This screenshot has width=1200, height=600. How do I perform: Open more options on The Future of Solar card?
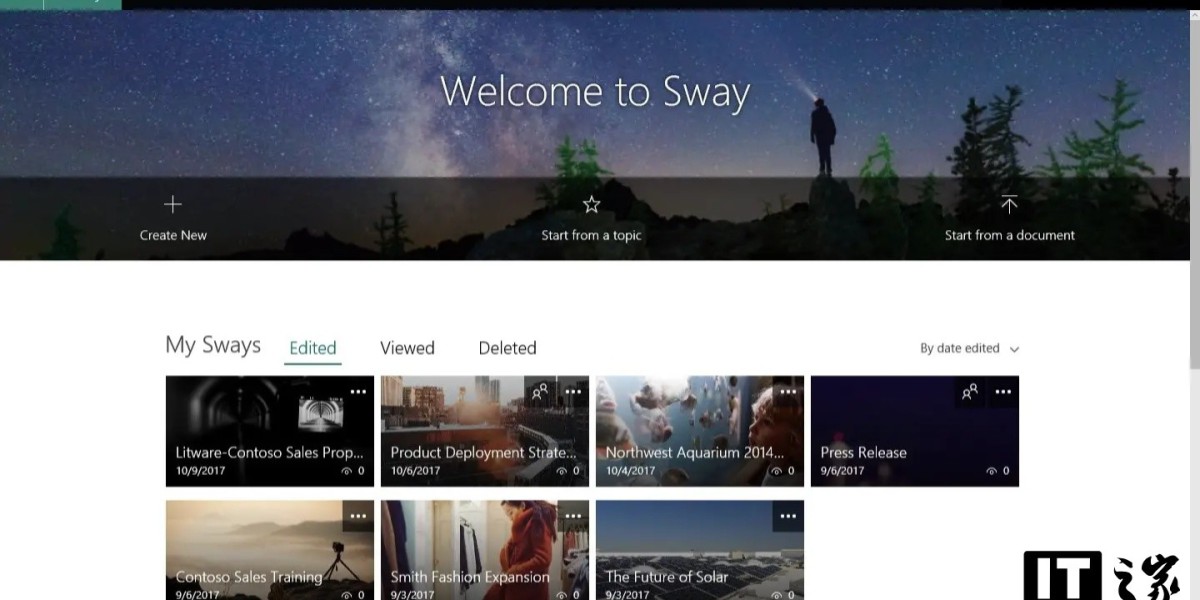tap(788, 516)
